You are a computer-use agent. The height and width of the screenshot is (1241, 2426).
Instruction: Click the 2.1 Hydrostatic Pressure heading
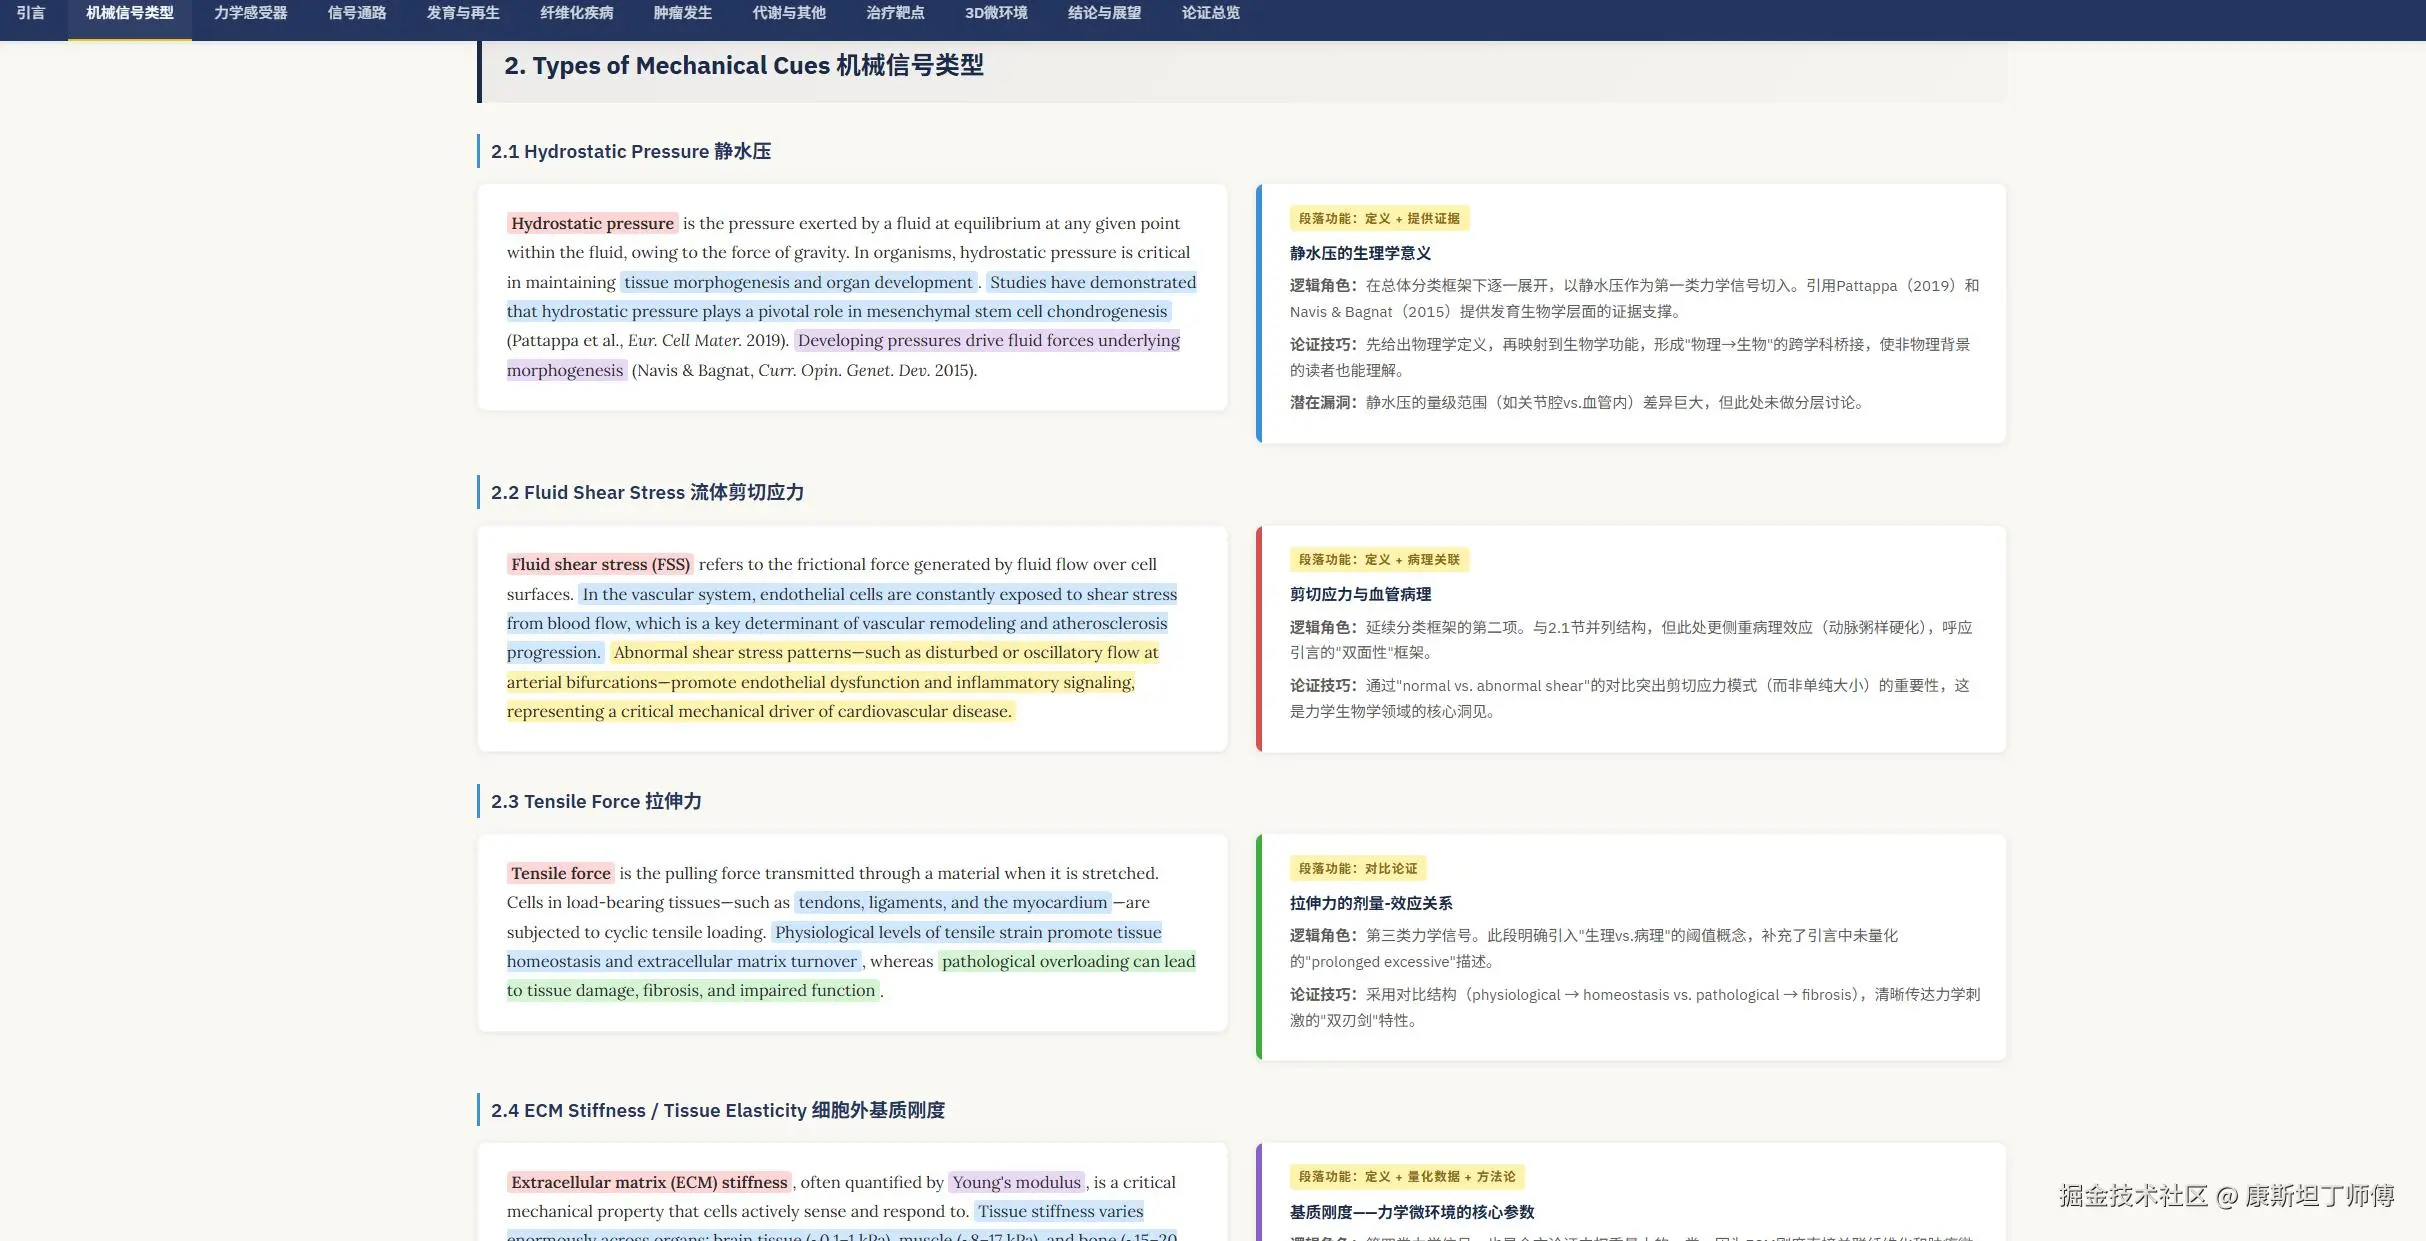tap(630, 151)
